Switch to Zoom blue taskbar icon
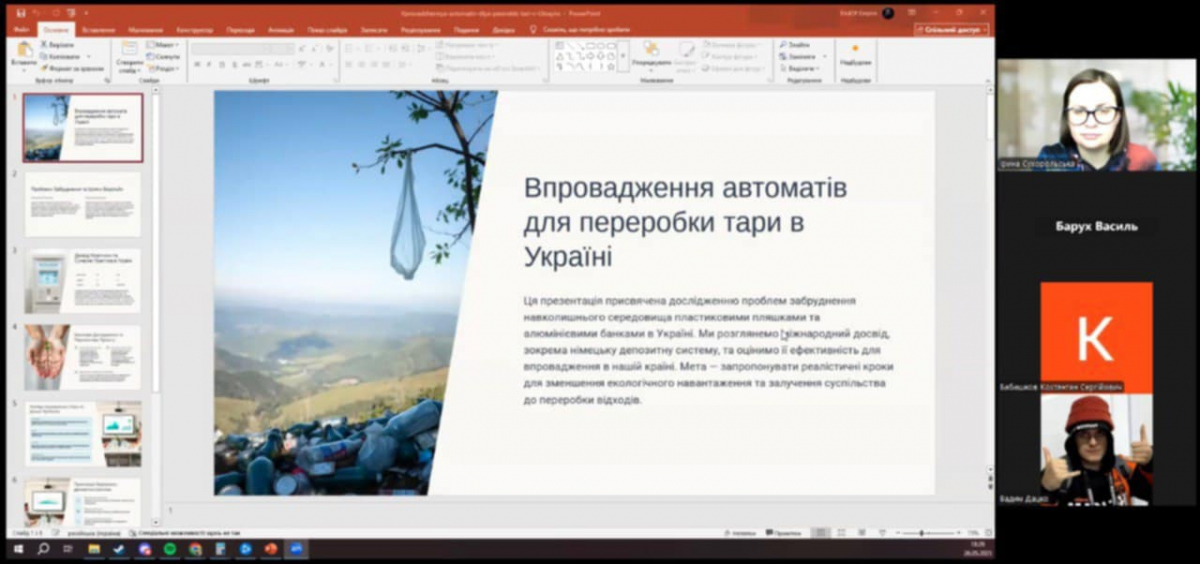The height and width of the screenshot is (564, 1200). click(x=296, y=549)
